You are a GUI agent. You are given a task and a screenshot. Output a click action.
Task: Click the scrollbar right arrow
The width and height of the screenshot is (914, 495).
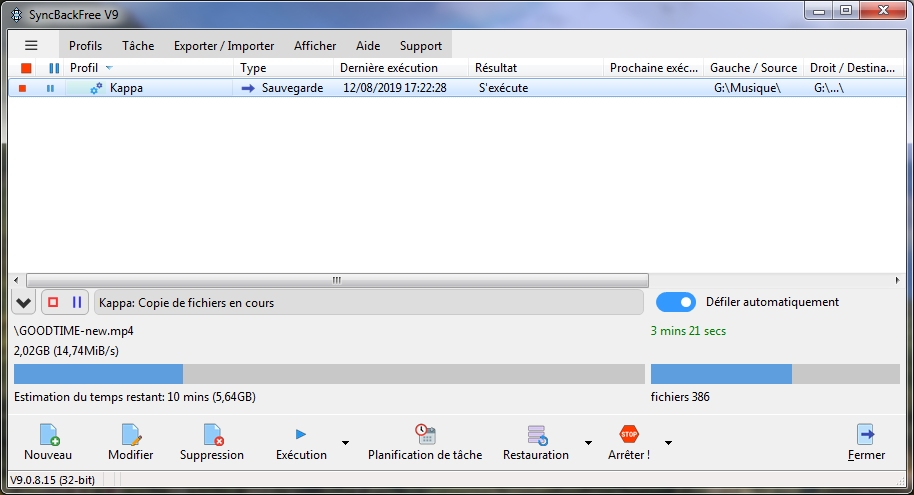click(898, 280)
